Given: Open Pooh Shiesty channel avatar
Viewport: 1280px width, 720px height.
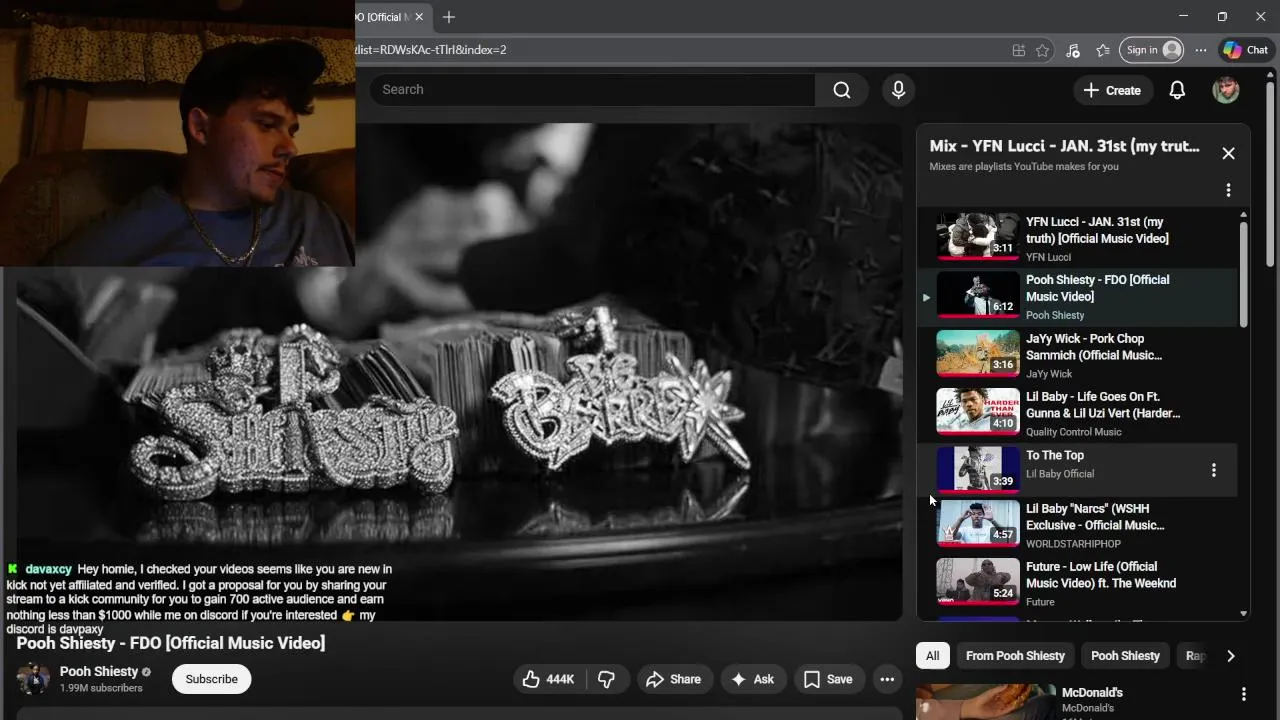Looking at the screenshot, I should [x=33, y=679].
